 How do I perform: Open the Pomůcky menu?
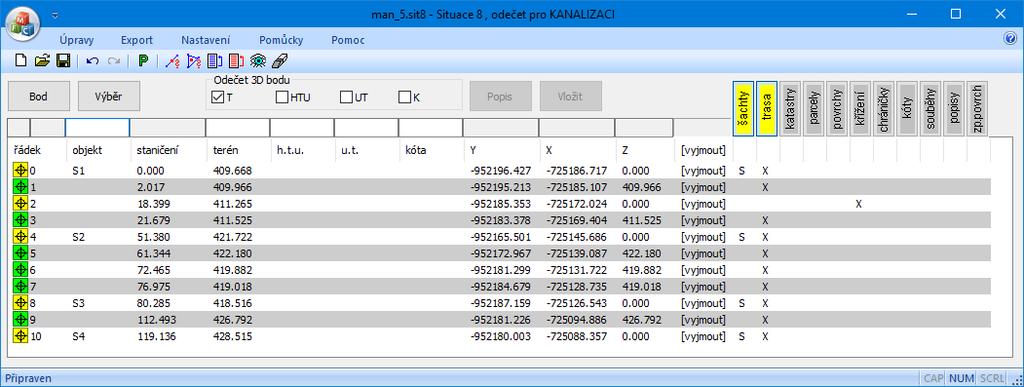(281, 40)
